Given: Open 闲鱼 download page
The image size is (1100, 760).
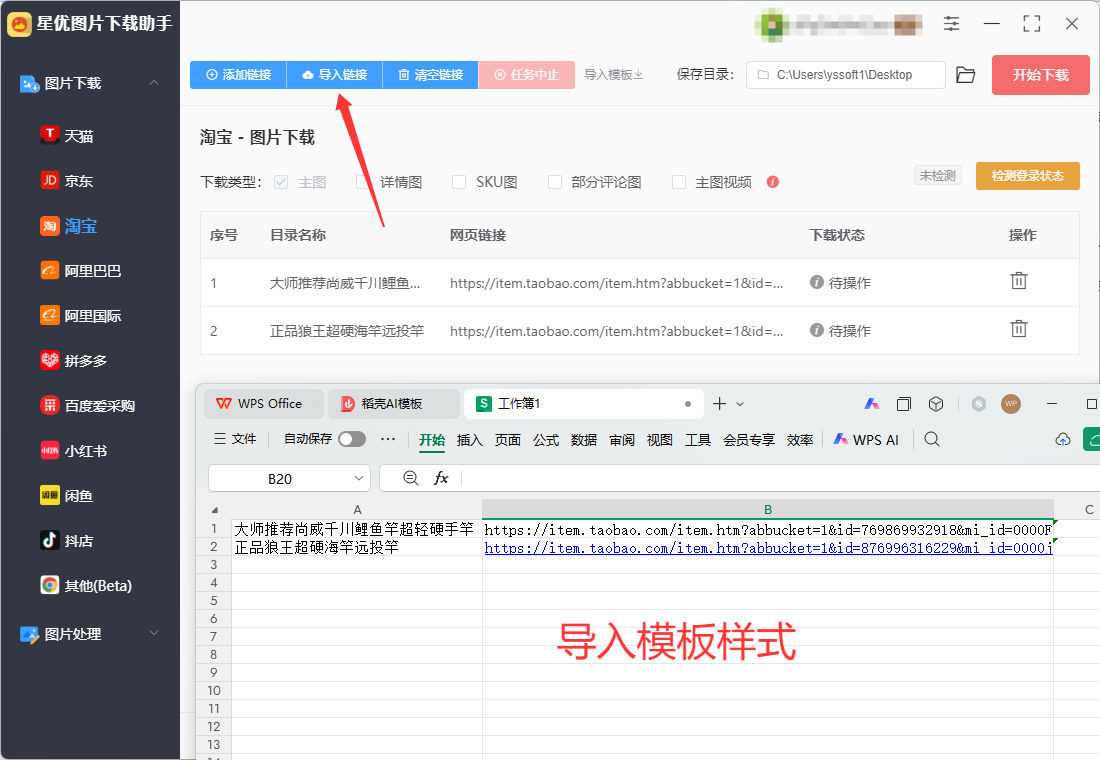Looking at the screenshot, I should (x=67, y=495).
